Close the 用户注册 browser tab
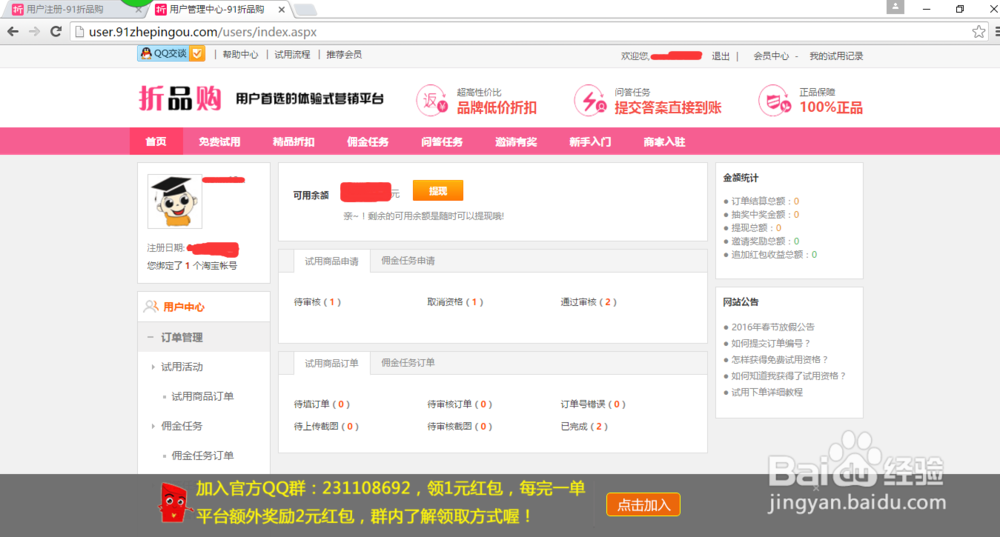This screenshot has height=537, width=1000. coord(138,10)
